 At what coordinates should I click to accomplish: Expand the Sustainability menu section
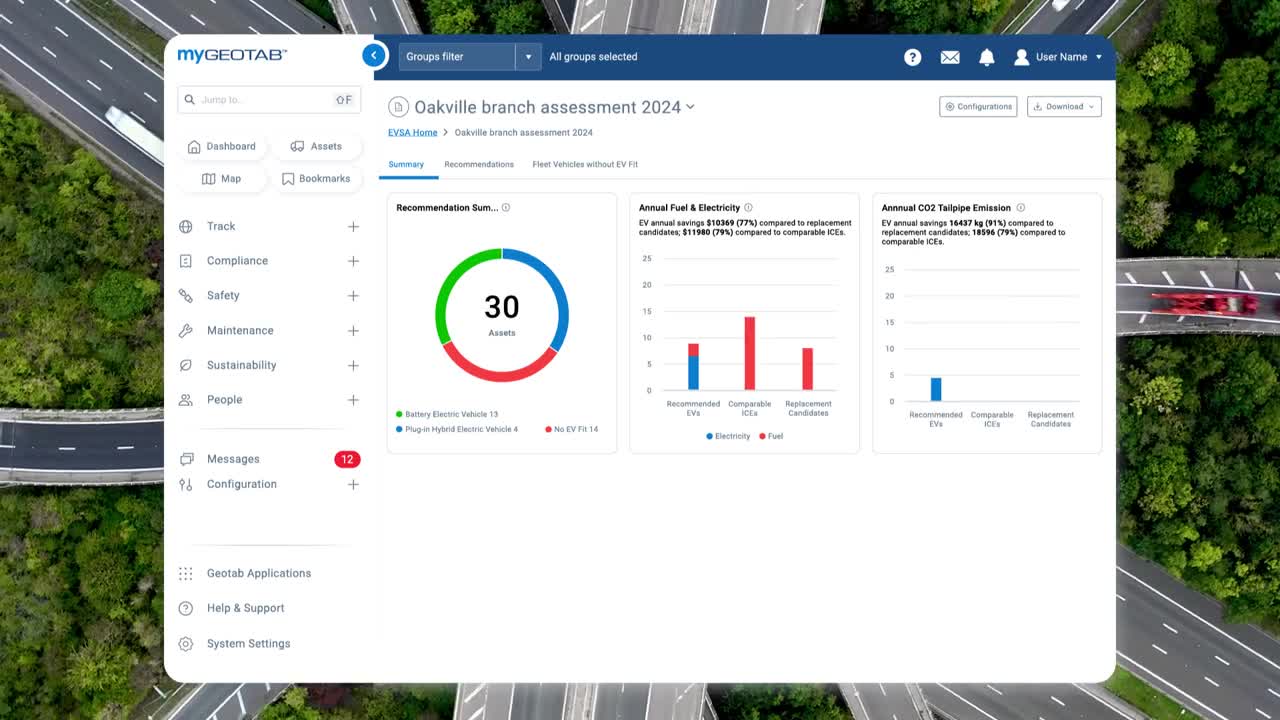tap(353, 365)
